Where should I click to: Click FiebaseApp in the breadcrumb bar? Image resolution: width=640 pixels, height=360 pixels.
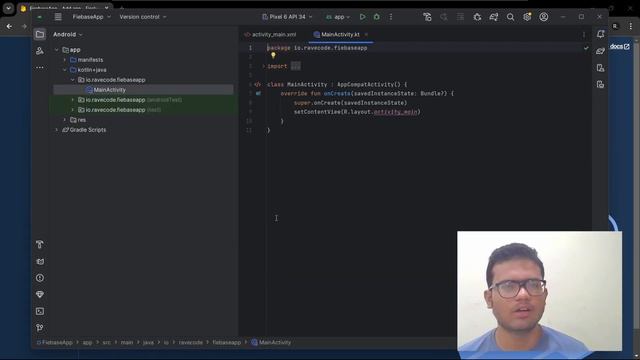(55, 342)
